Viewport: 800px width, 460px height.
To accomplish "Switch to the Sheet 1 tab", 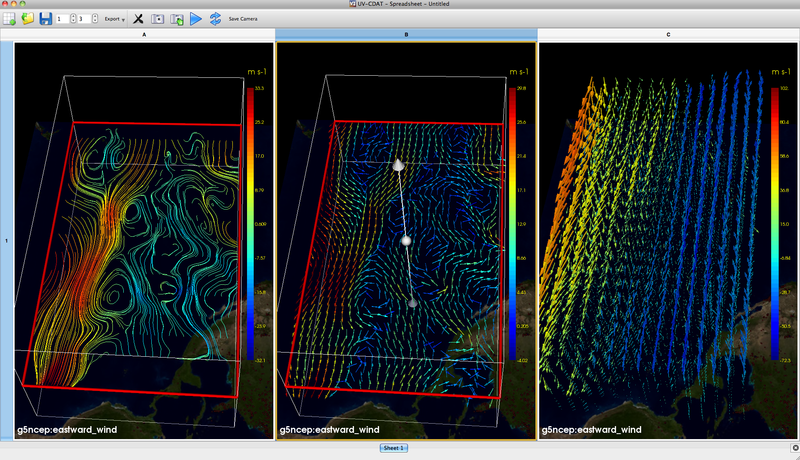I will [x=393, y=448].
